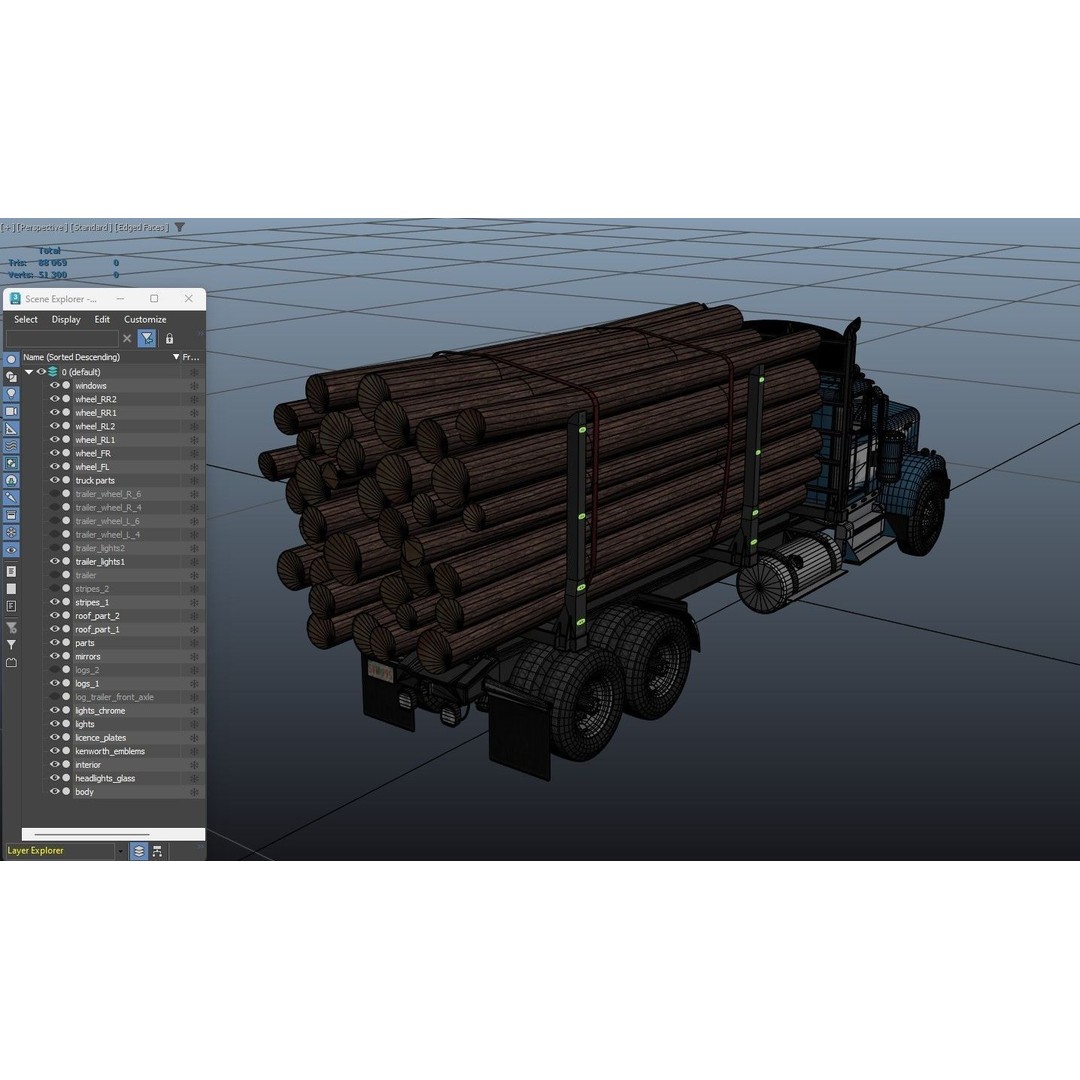Click the color circle next to truck parts layer
This screenshot has height=1080, width=1080.
(66, 480)
